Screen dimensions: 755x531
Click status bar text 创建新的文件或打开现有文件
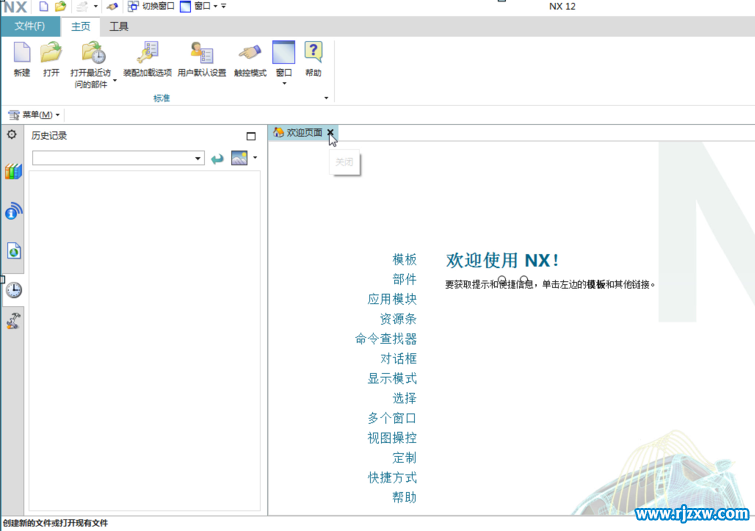point(55,523)
